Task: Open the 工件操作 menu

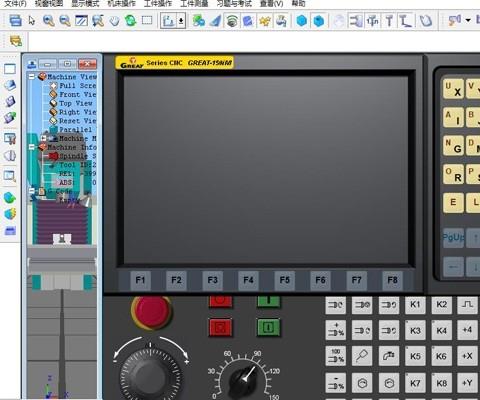Action: tap(158, 4)
